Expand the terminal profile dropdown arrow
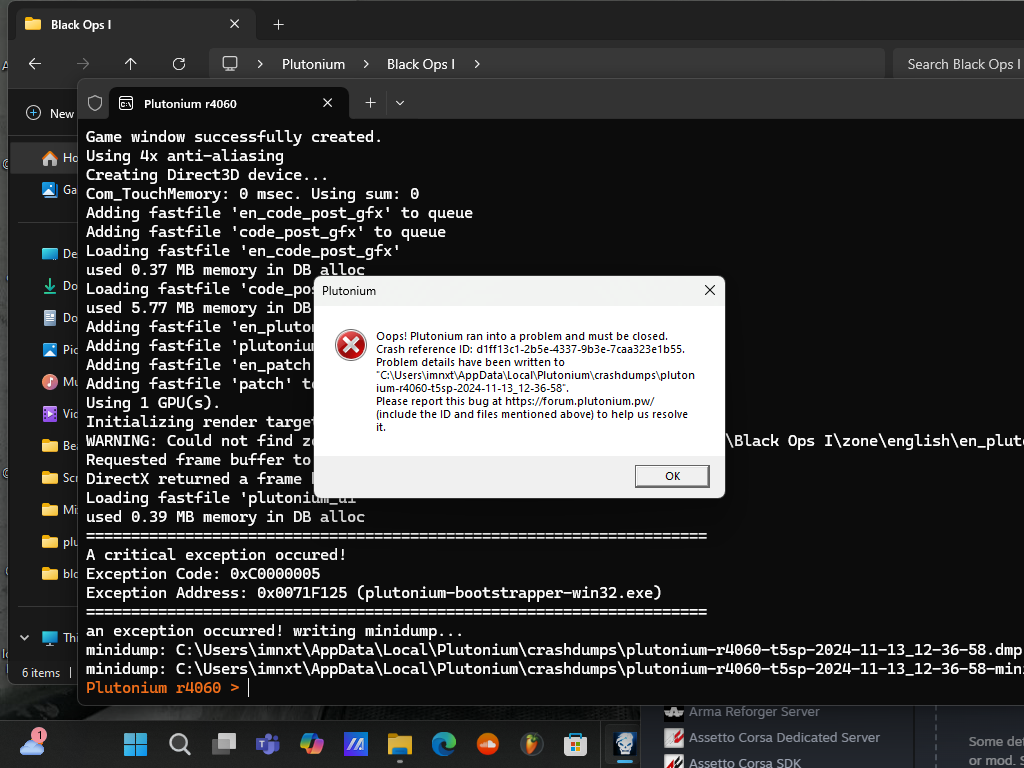 [400, 103]
